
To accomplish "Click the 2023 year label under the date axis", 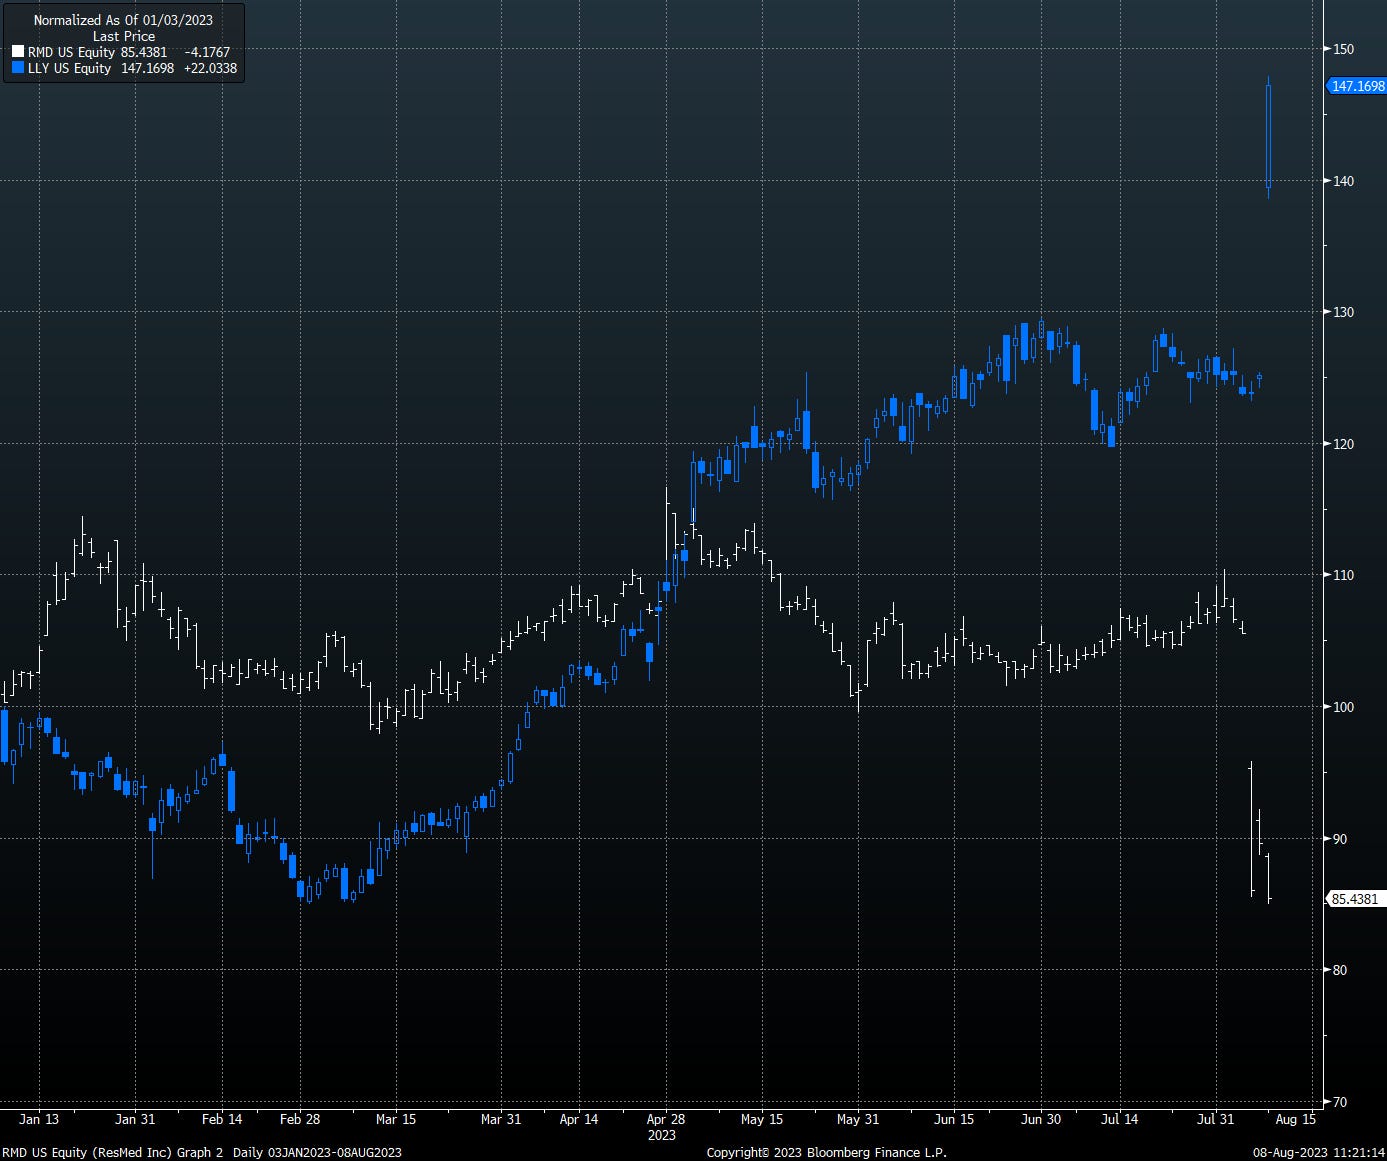I will click(x=662, y=1135).
